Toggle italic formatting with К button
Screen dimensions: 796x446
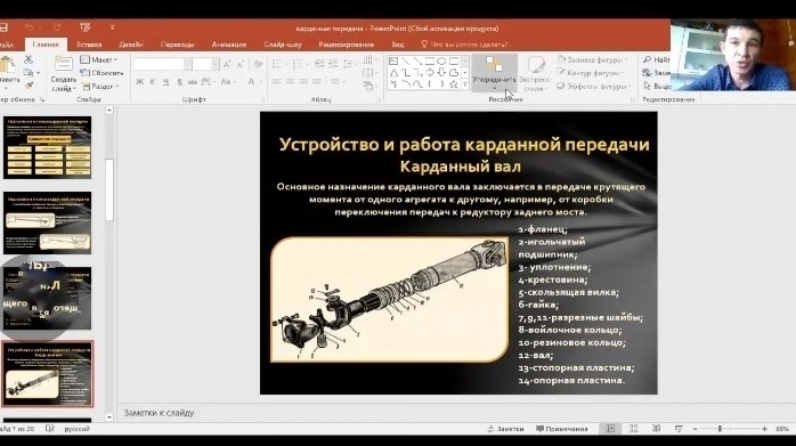click(153, 82)
